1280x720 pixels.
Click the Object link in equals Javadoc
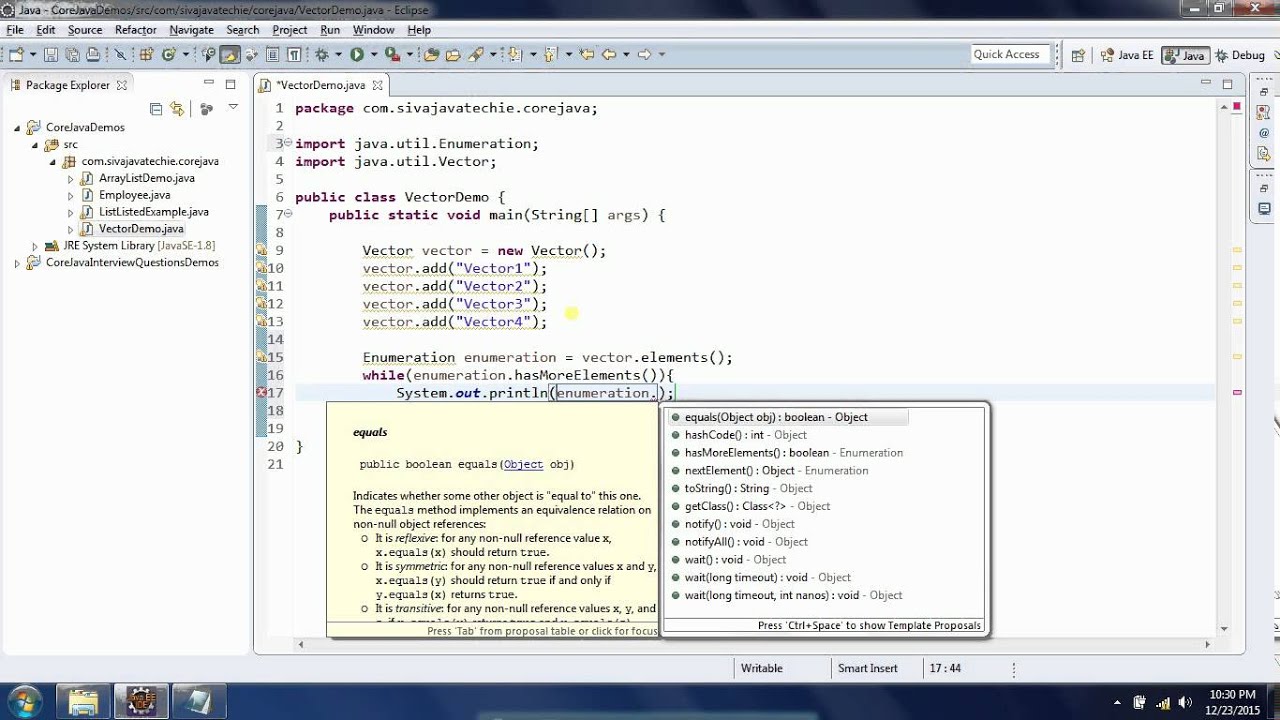coord(523,464)
